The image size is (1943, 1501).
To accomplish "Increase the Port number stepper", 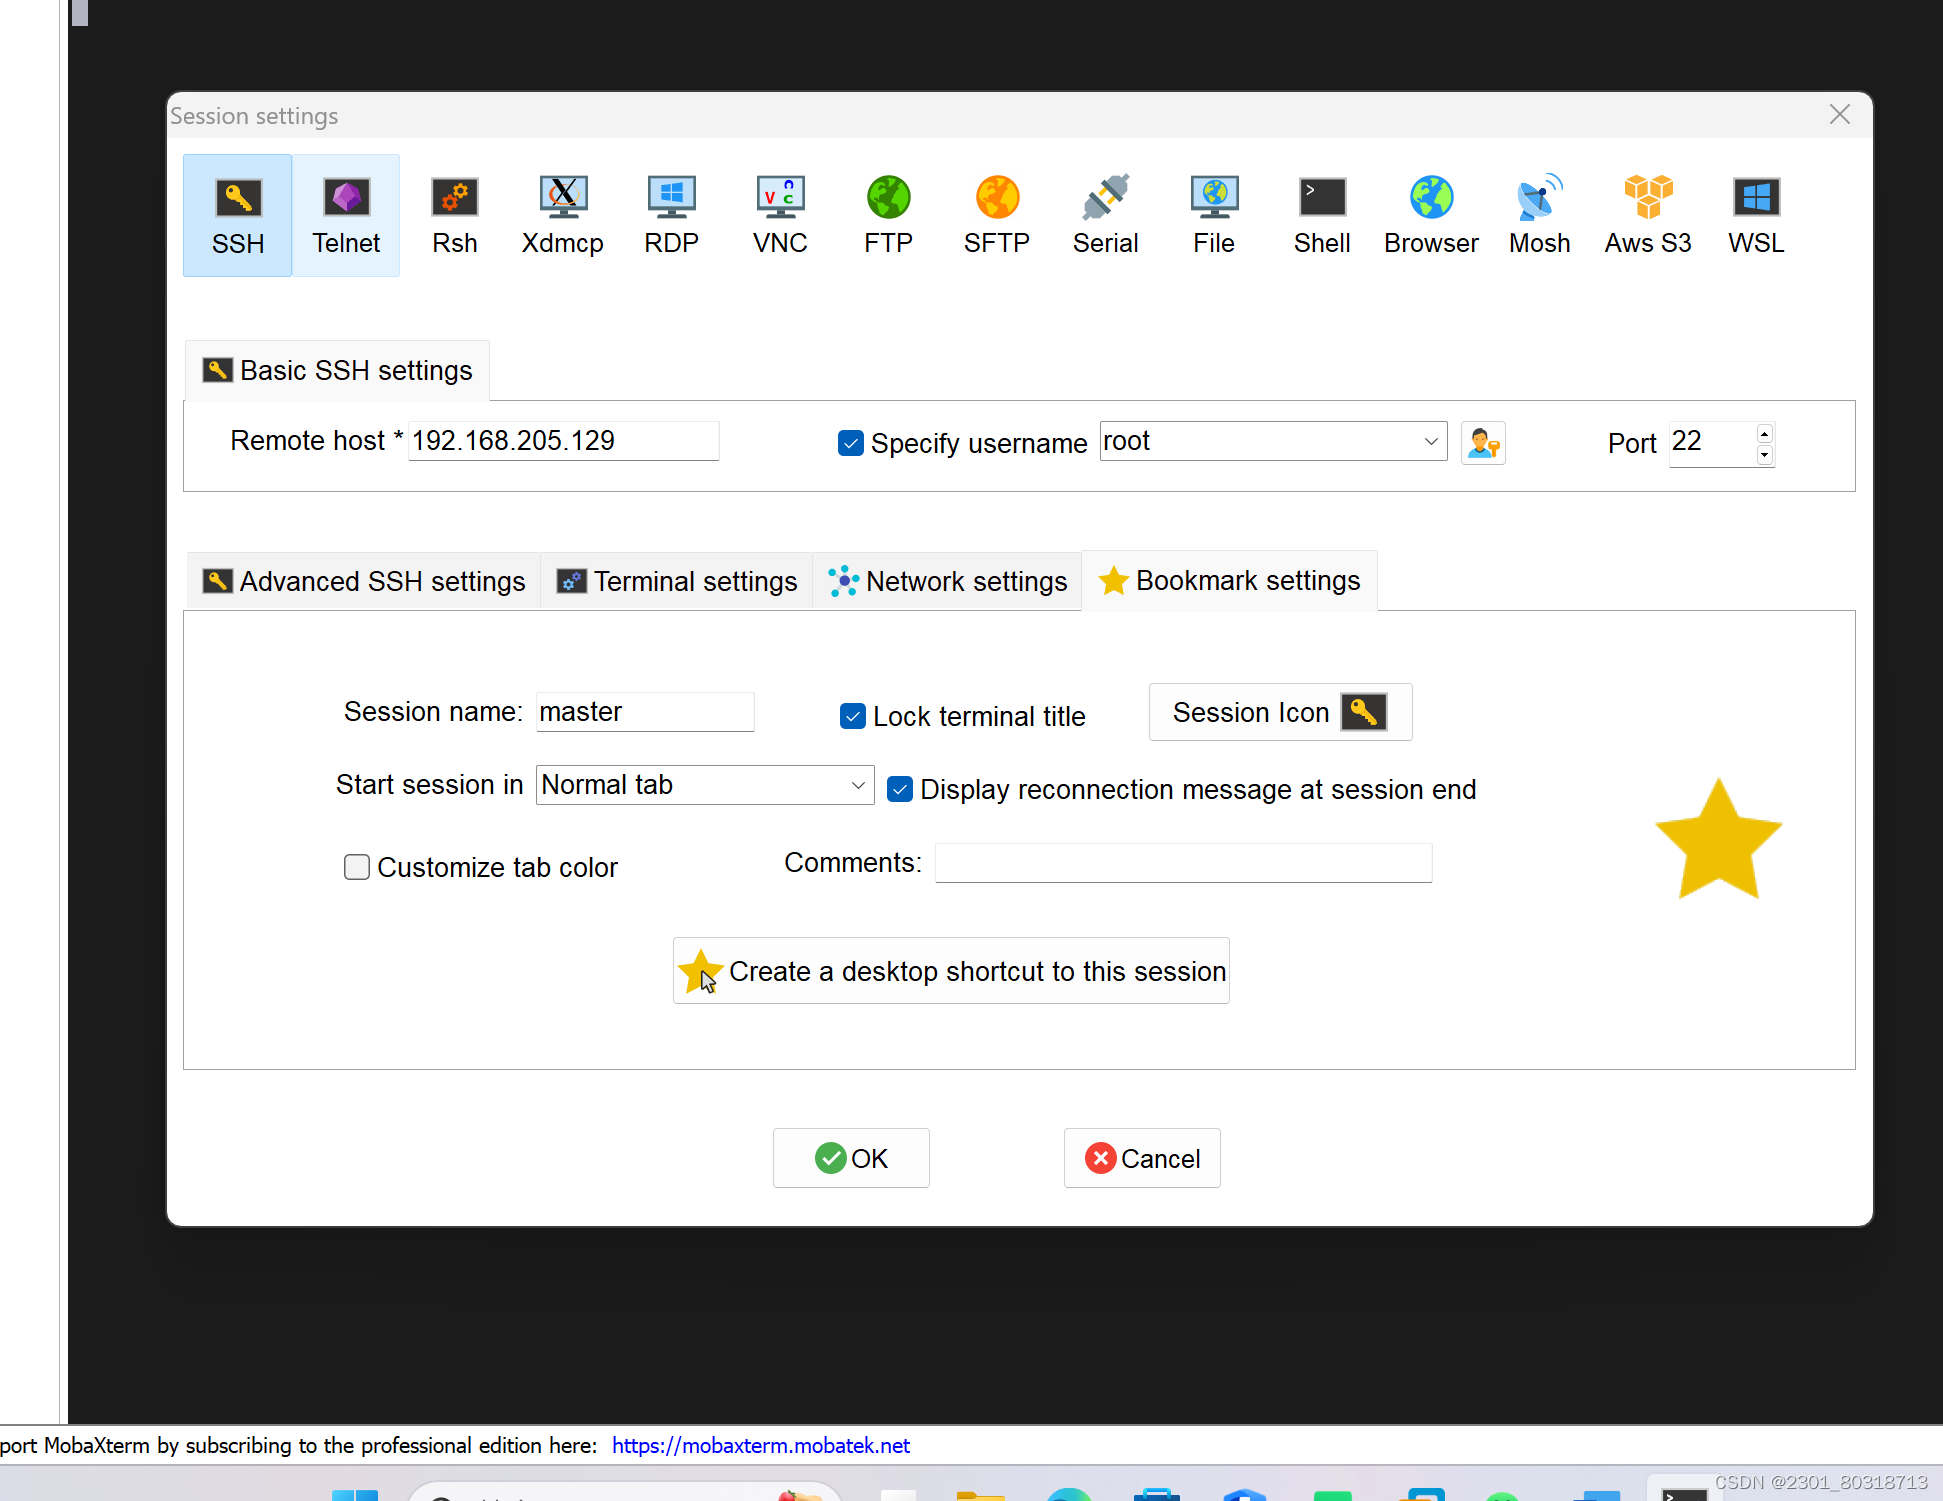I will tap(1765, 433).
